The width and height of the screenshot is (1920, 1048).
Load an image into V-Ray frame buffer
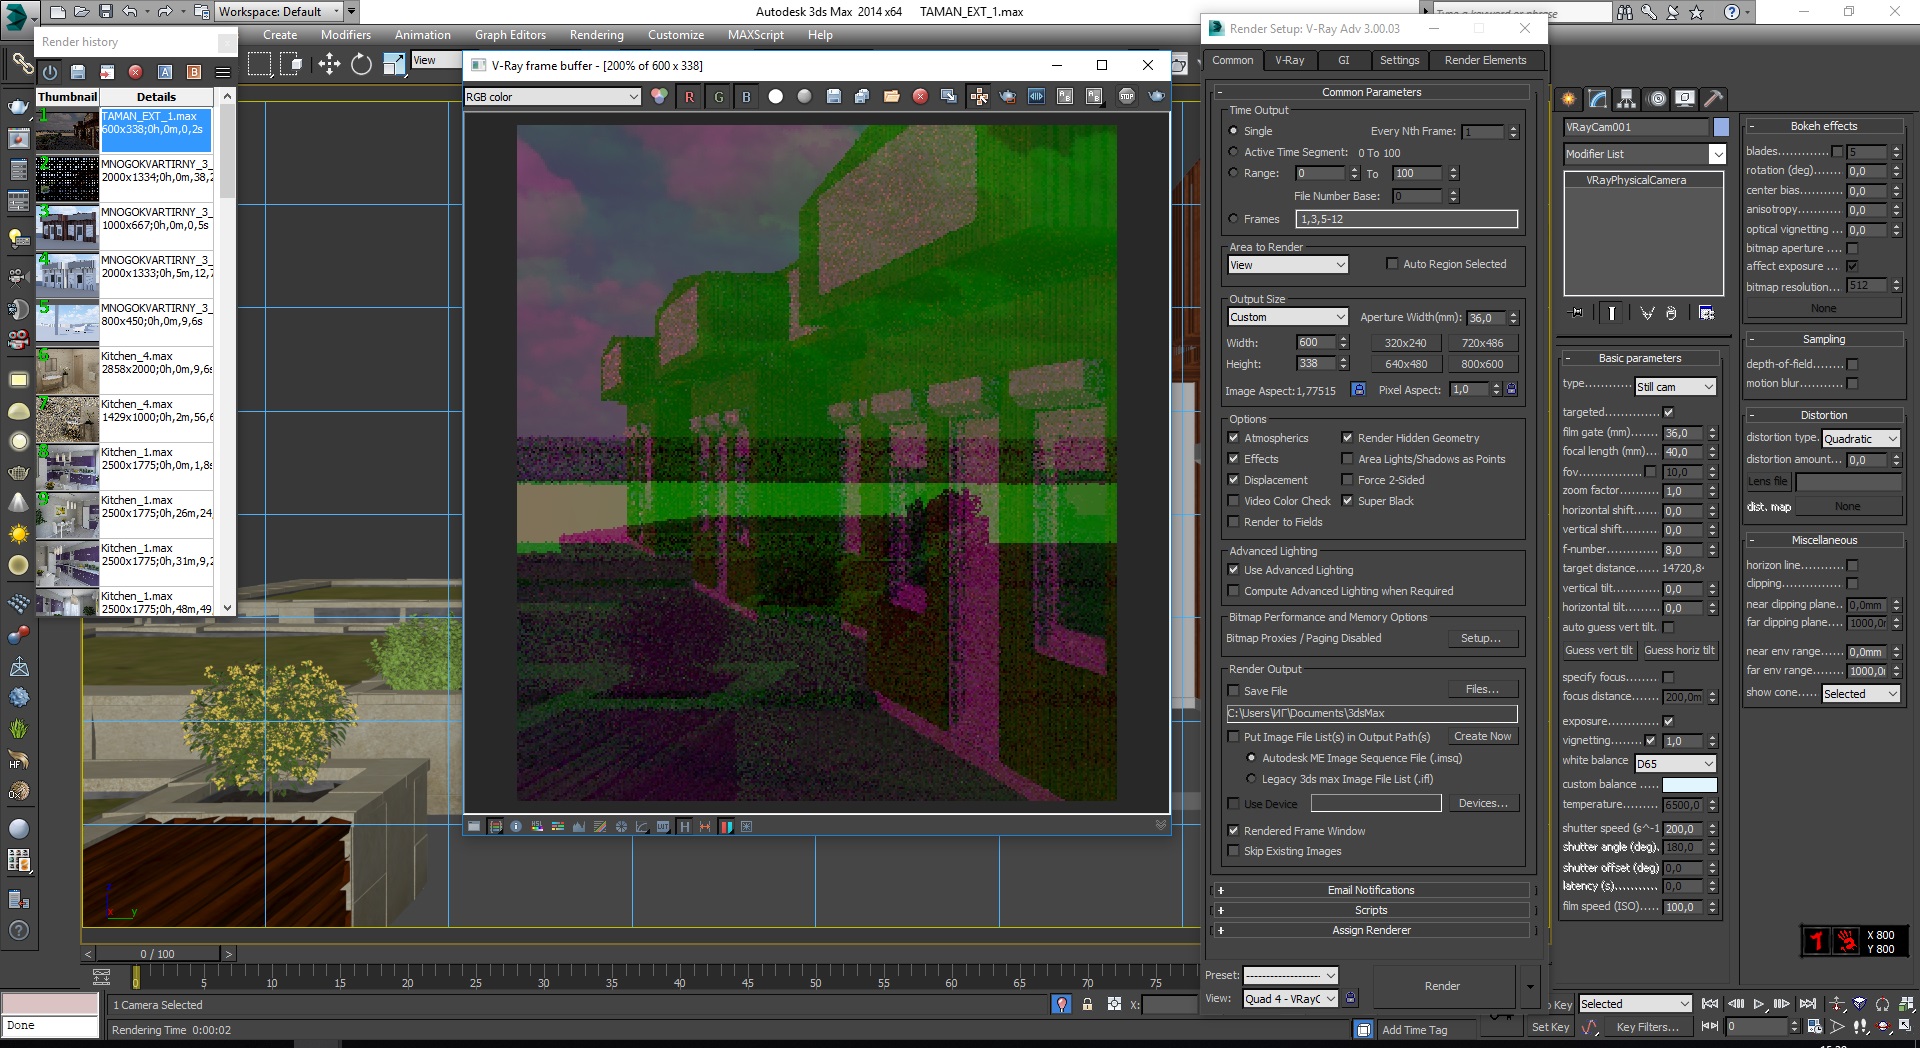point(891,97)
